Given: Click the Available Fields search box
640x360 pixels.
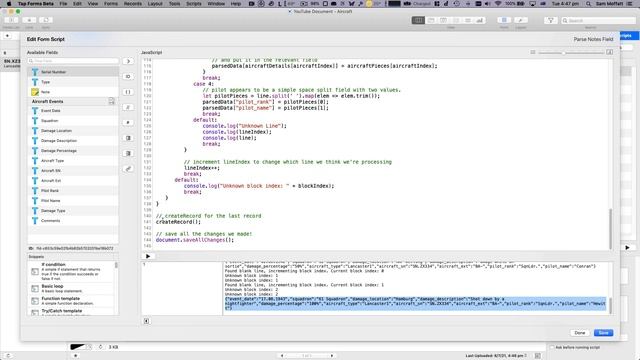Looking at the screenshot, I should (73, 61).
